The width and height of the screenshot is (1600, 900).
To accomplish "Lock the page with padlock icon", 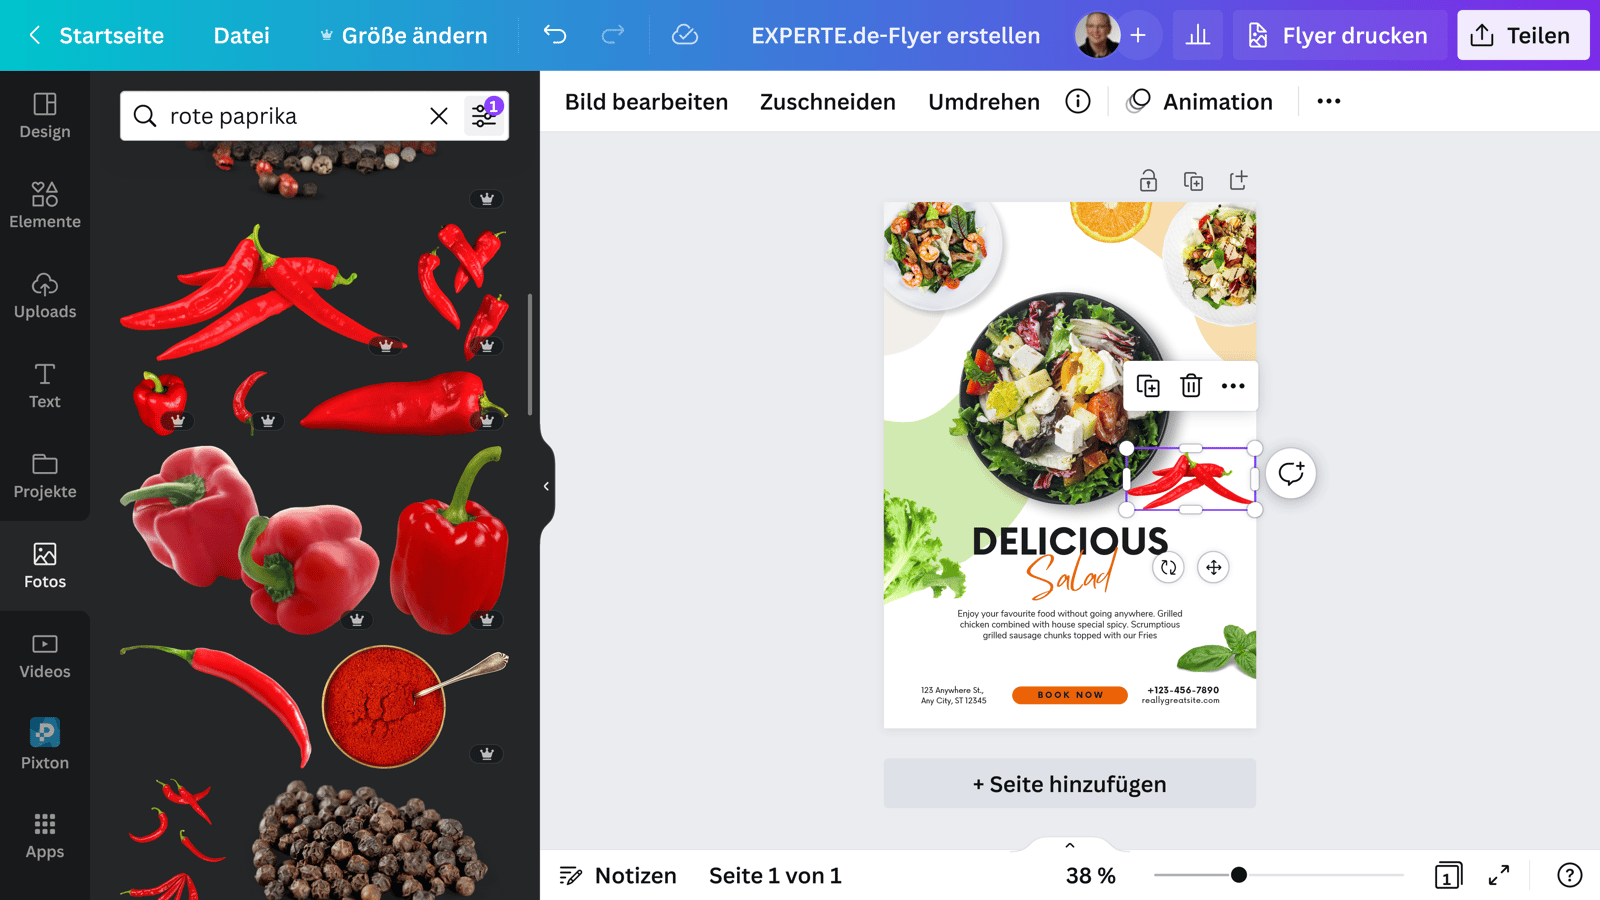I will tap(1148, 181).
